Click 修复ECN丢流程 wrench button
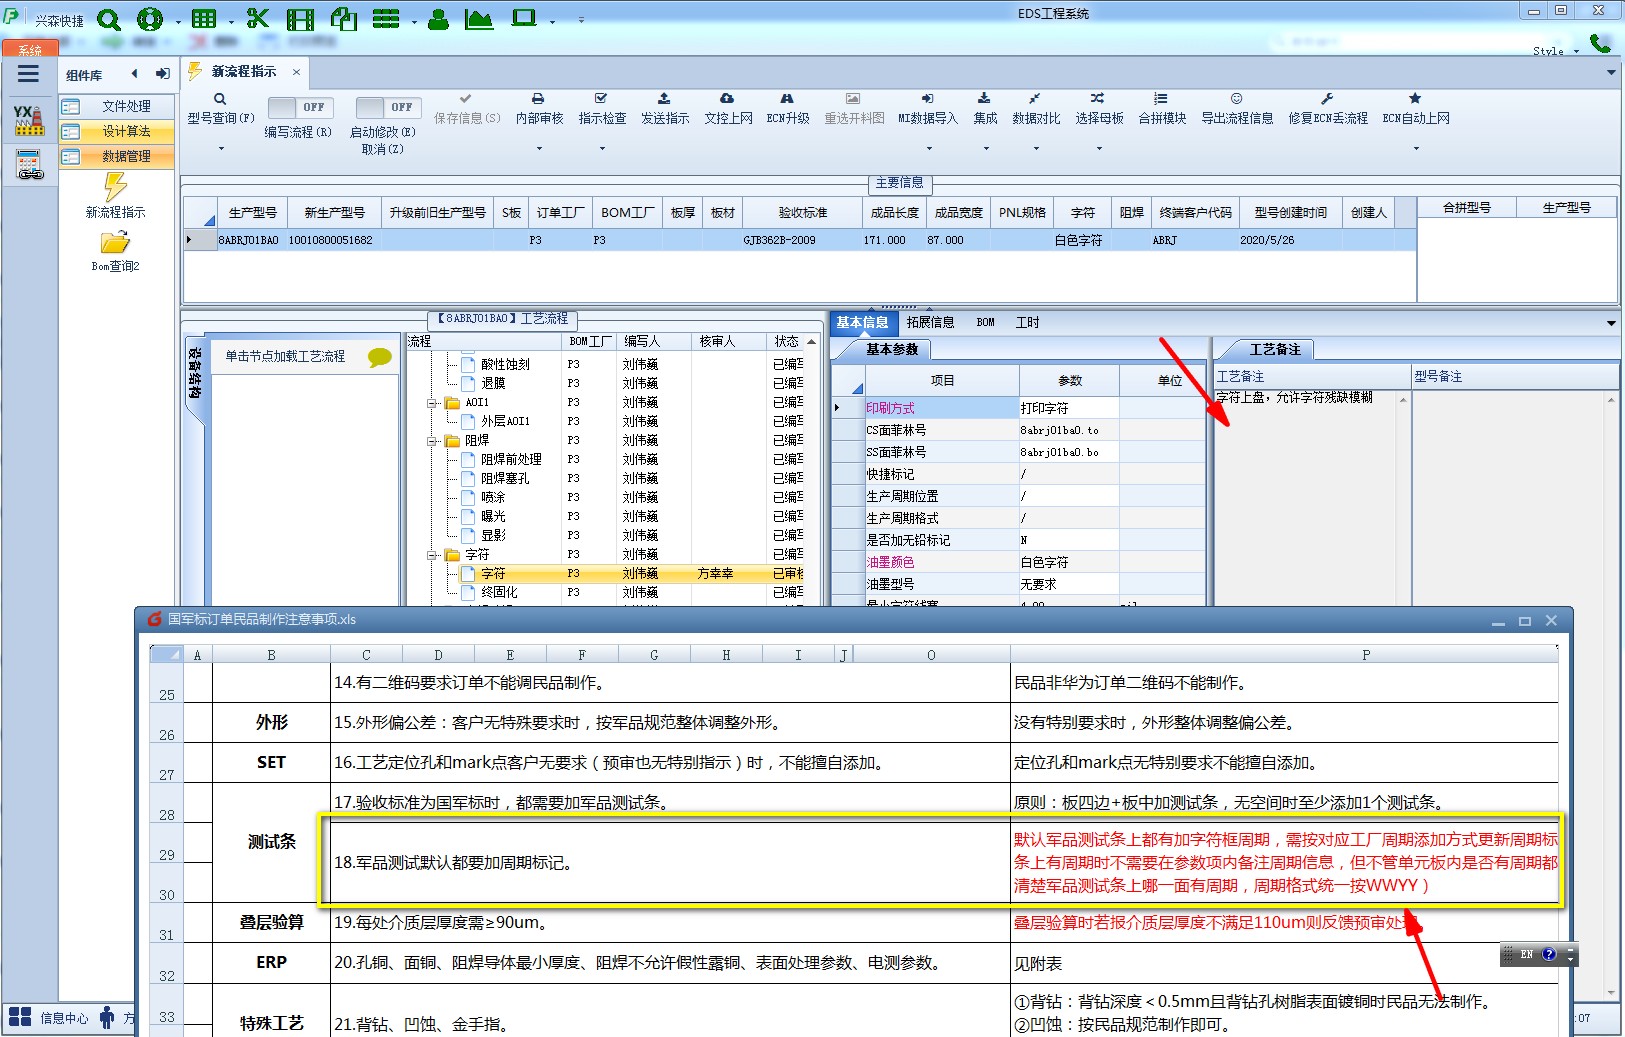 (1328, 109)
